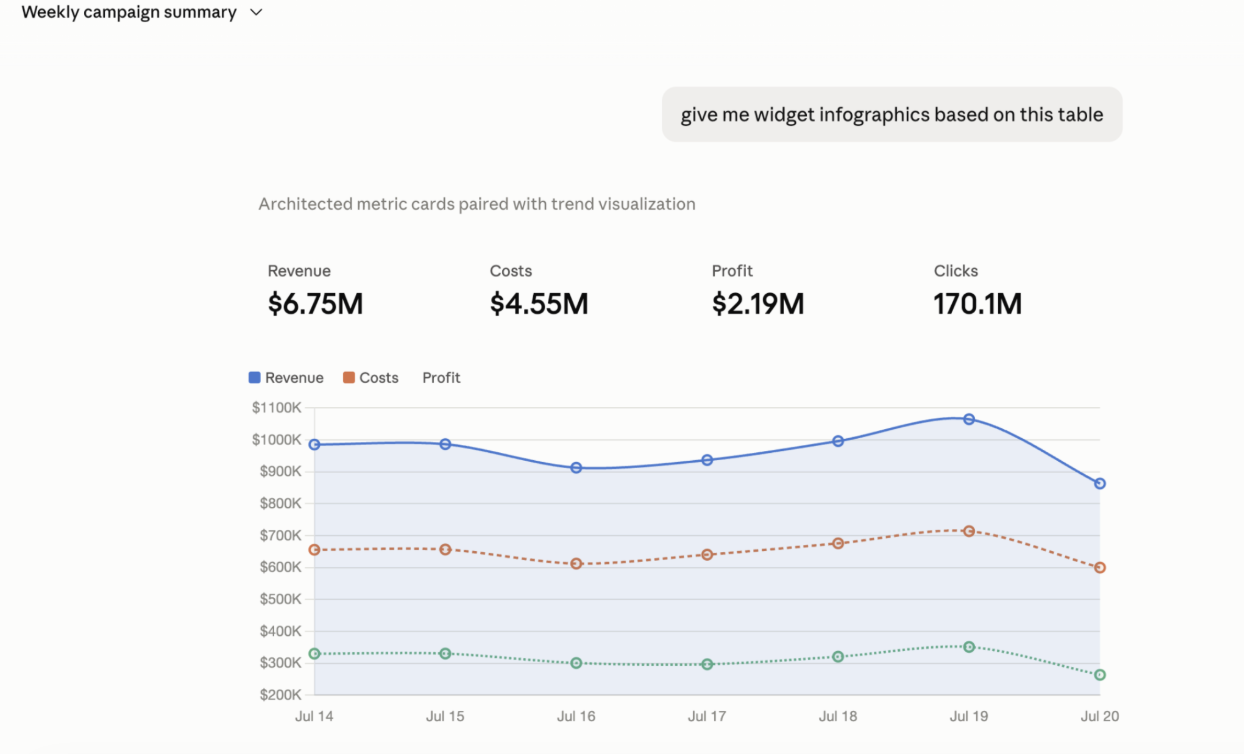Open the Weekly campaign summary chevron dropdown
1244x754 pixels.
coord(256,13)
